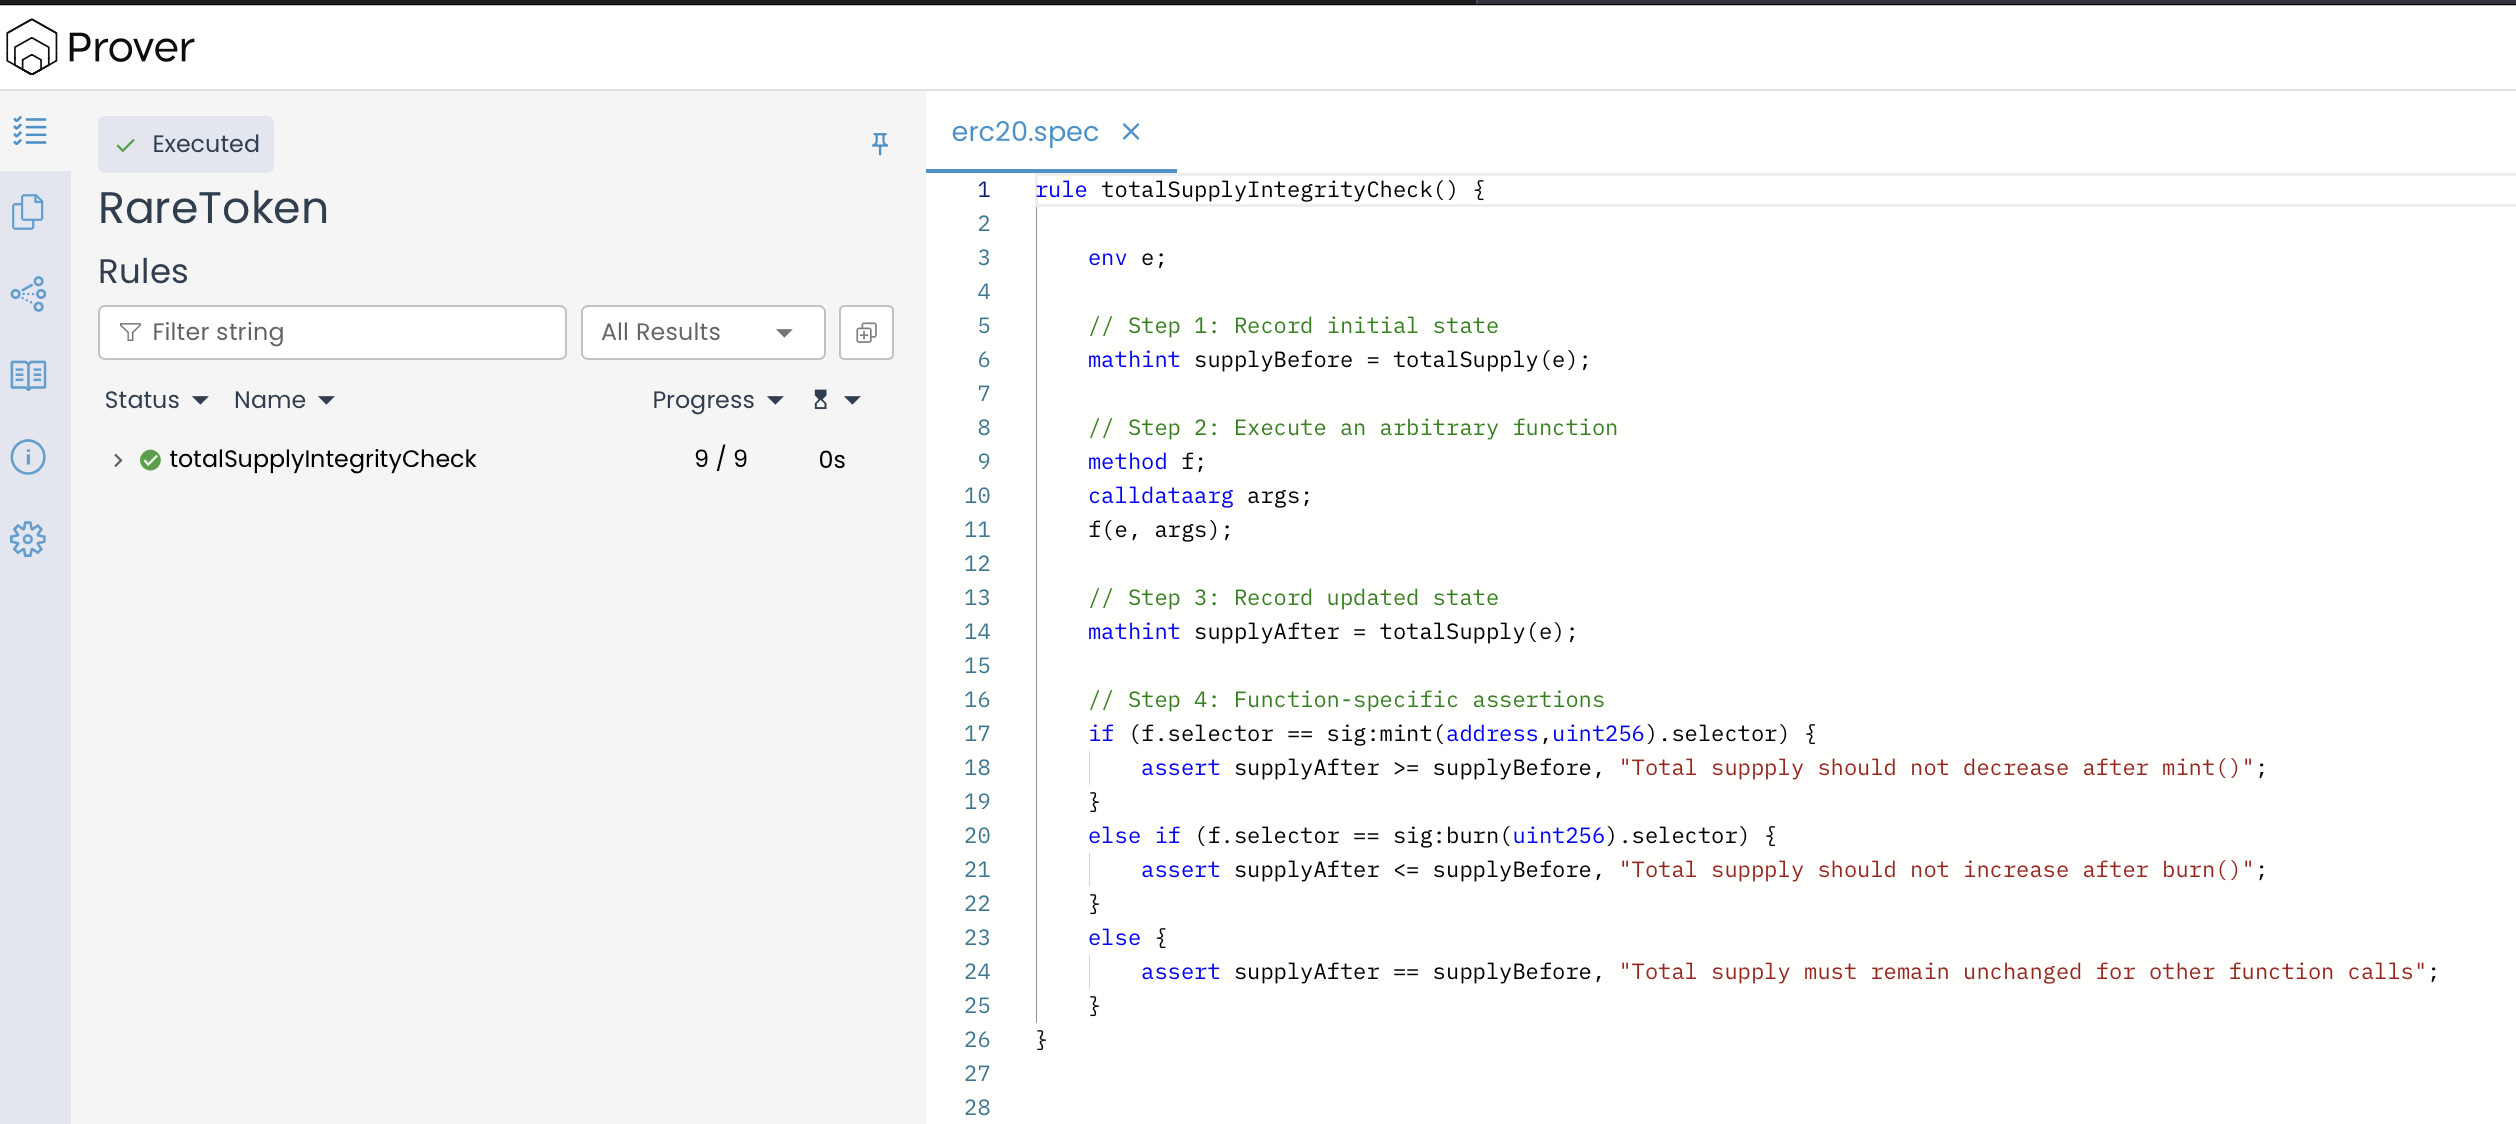Open the documentation book sidebar icon
2516x1124 pixels.
(28, 376)
